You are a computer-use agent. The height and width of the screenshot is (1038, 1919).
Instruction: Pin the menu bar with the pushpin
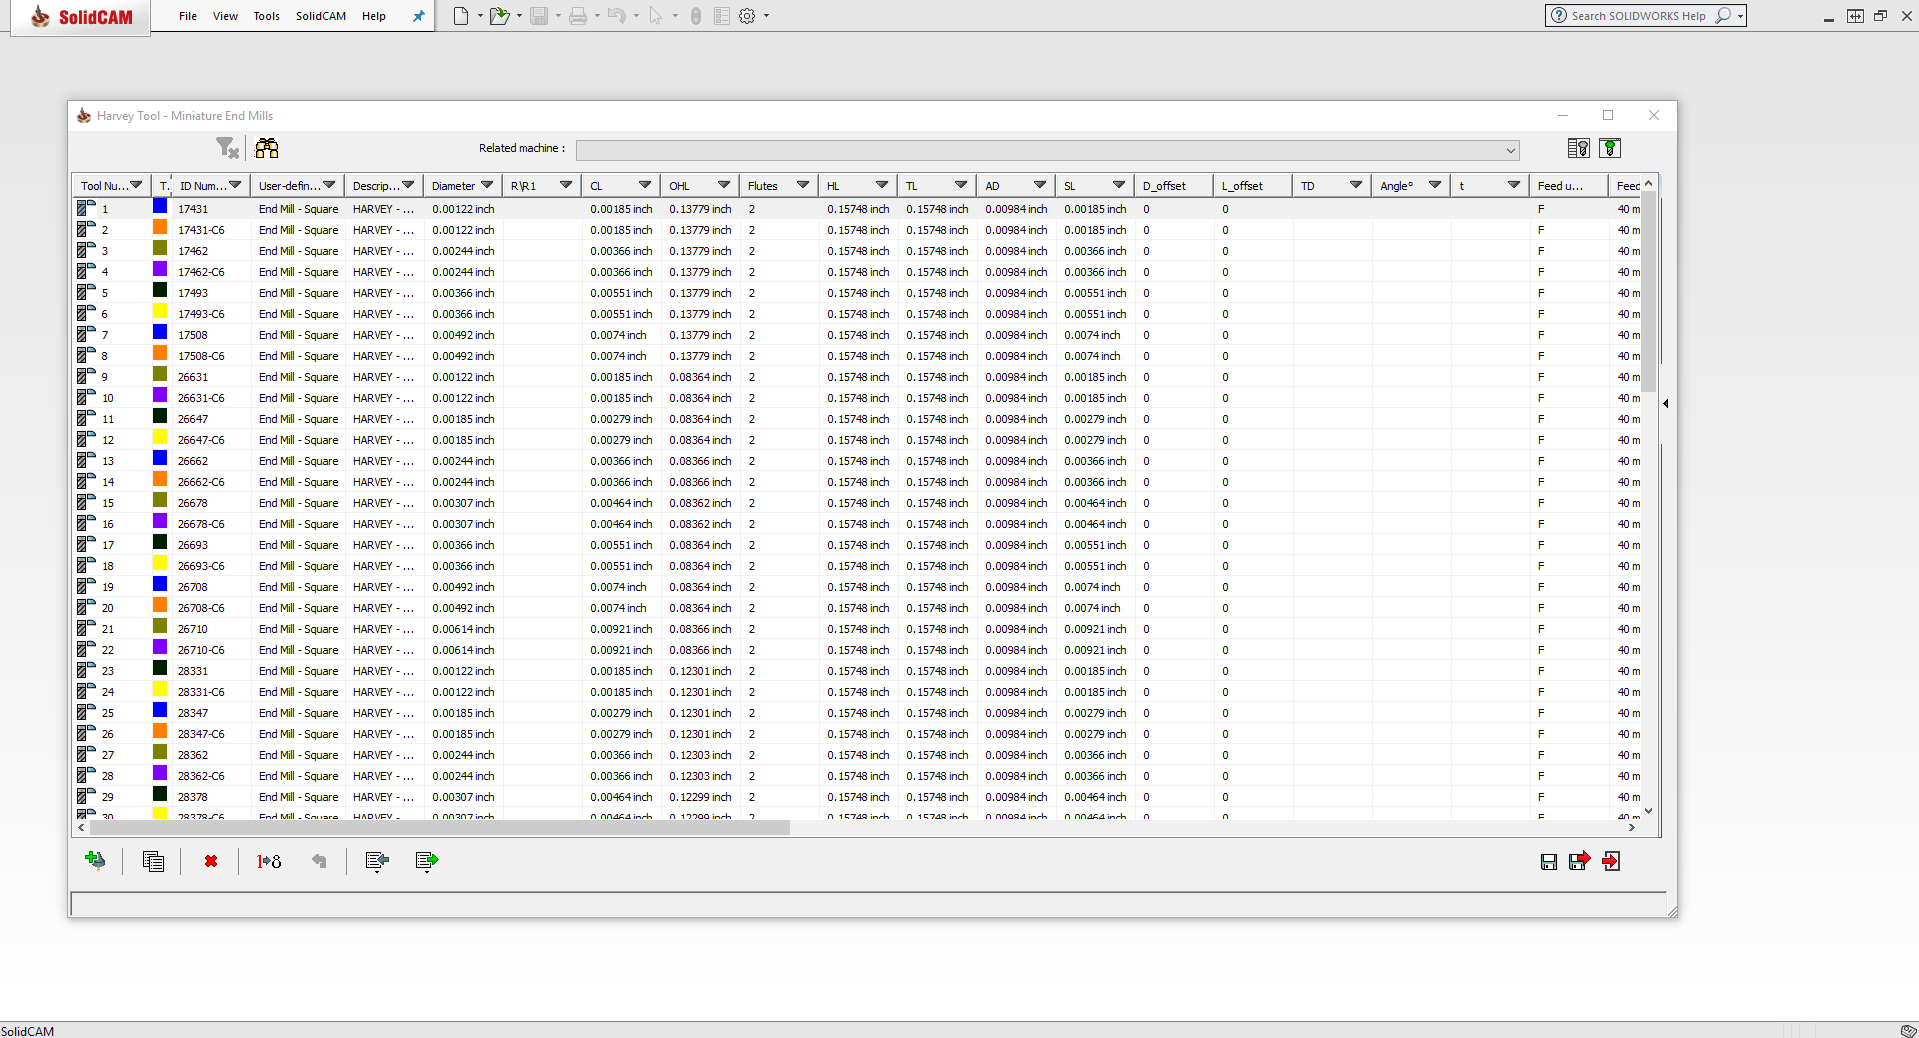click(419, 16)
